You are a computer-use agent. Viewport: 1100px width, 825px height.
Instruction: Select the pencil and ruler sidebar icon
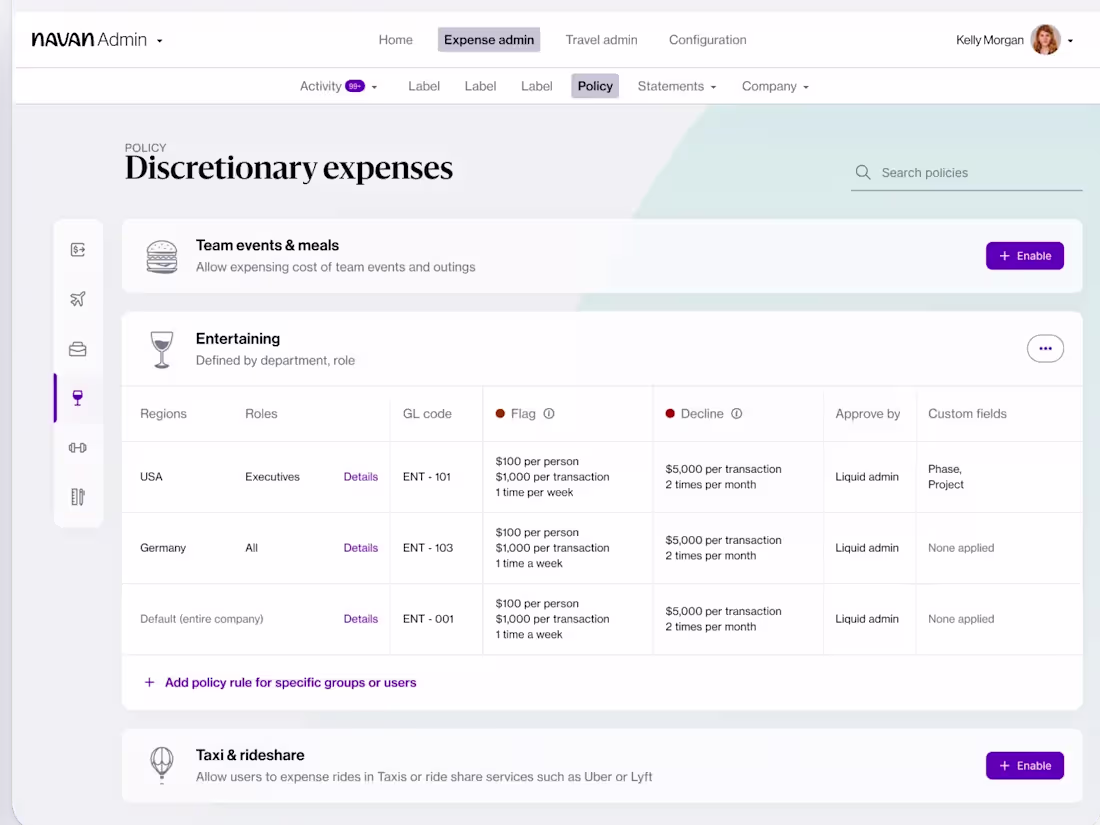pos(78,497)
